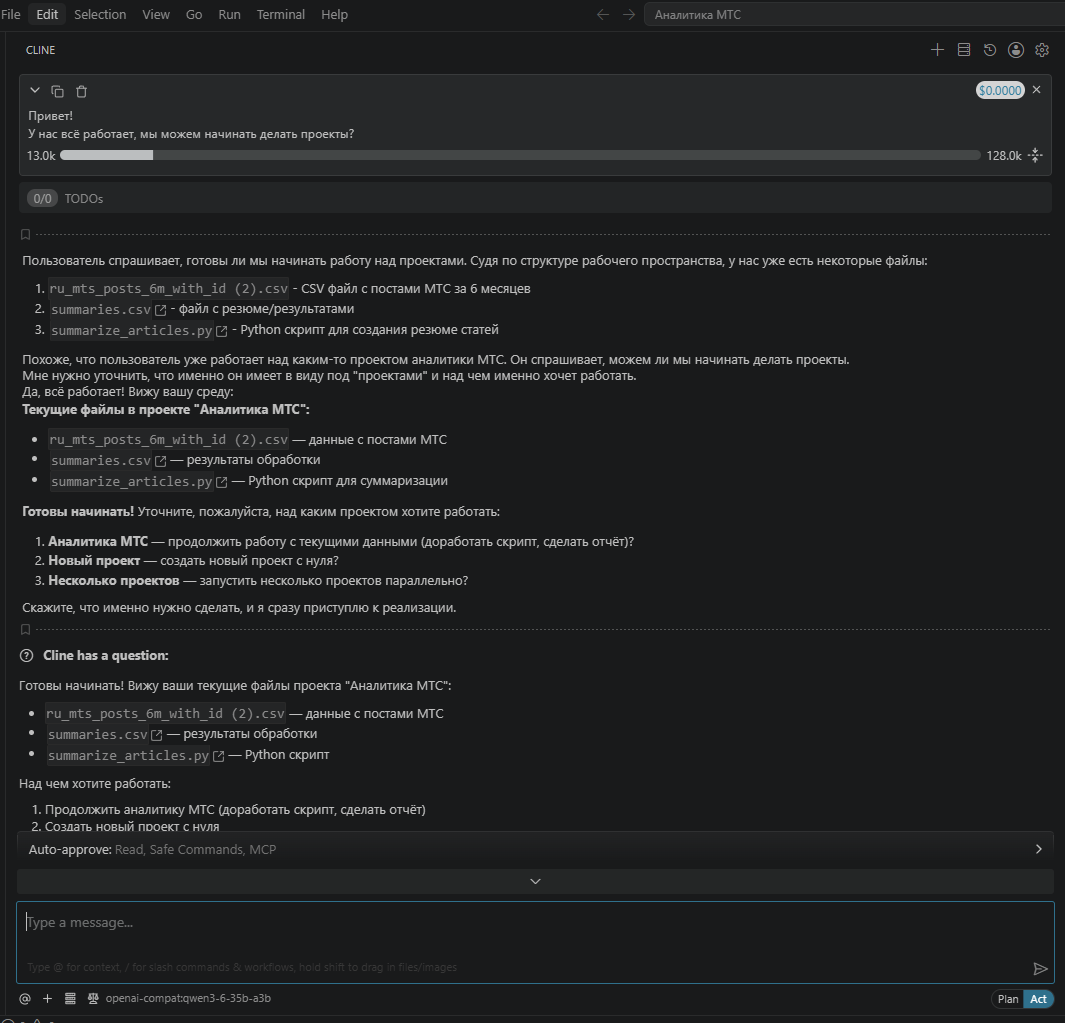The height and width of the screenshot is (1023, 1065).
Task: Click the $0.0000 cost badge
Action: click(1000, 90)
